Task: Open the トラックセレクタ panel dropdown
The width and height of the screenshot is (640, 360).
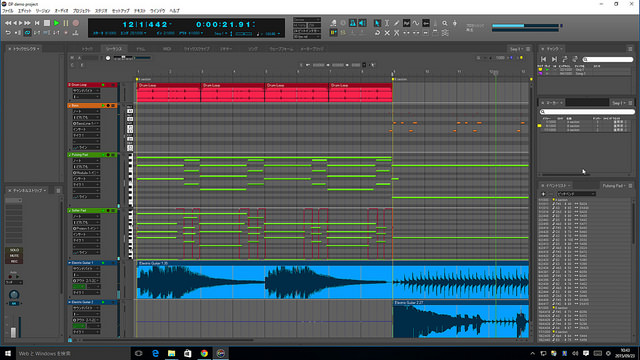Action: click(26, 49)
